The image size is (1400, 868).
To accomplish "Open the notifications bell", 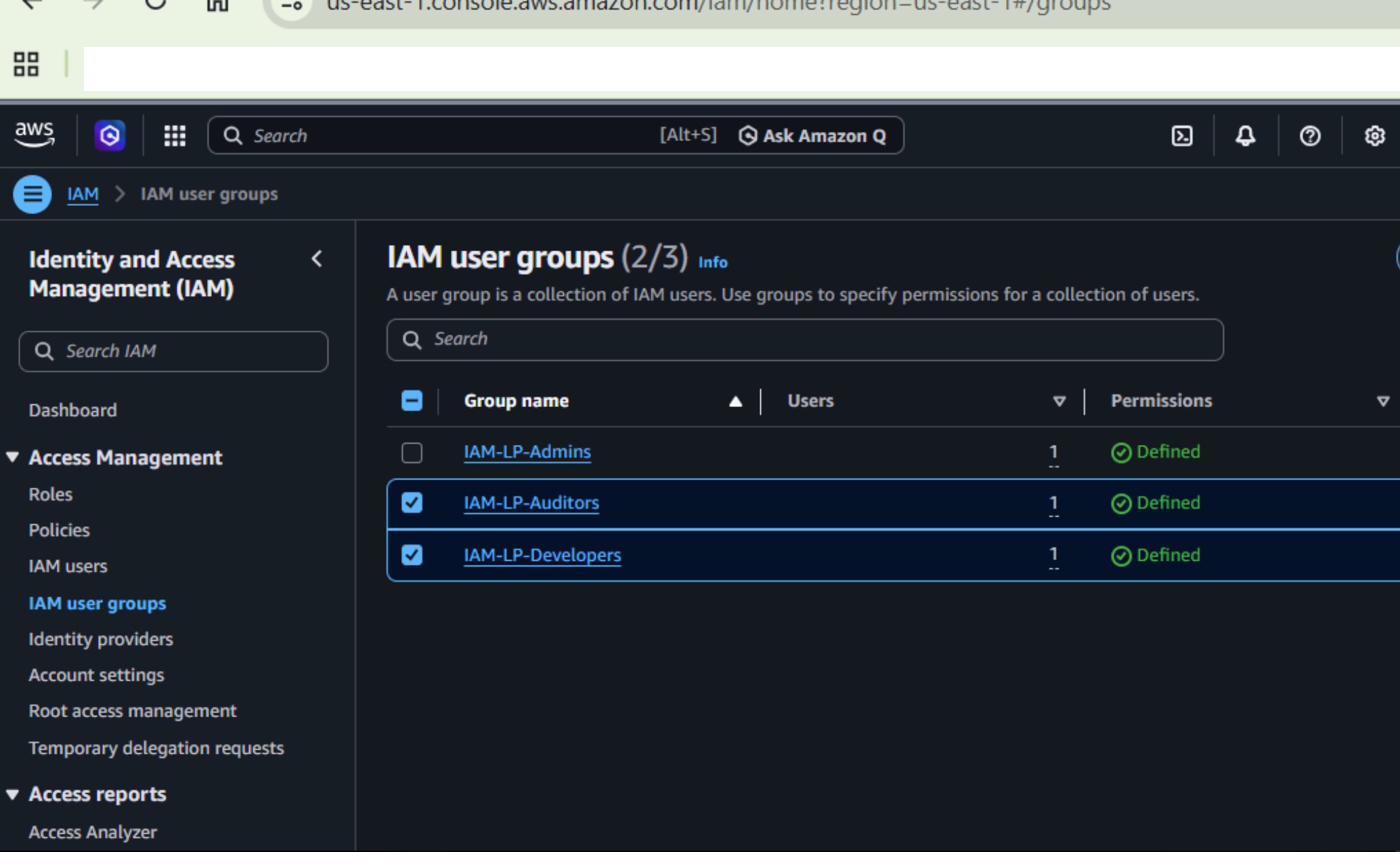I will (x=1246, y=136).
